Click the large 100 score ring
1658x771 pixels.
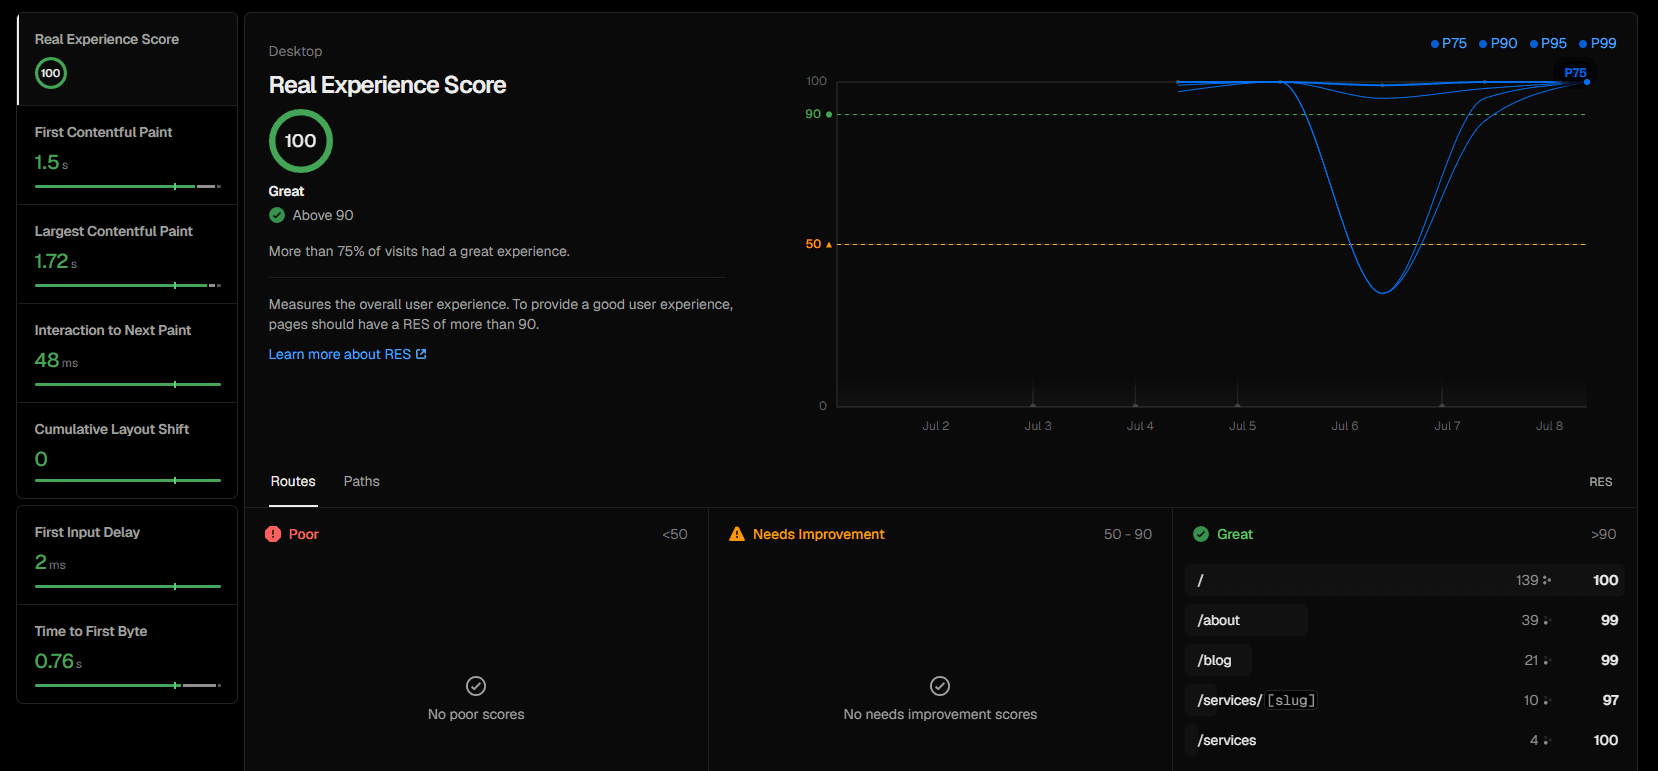click(301, 141)
